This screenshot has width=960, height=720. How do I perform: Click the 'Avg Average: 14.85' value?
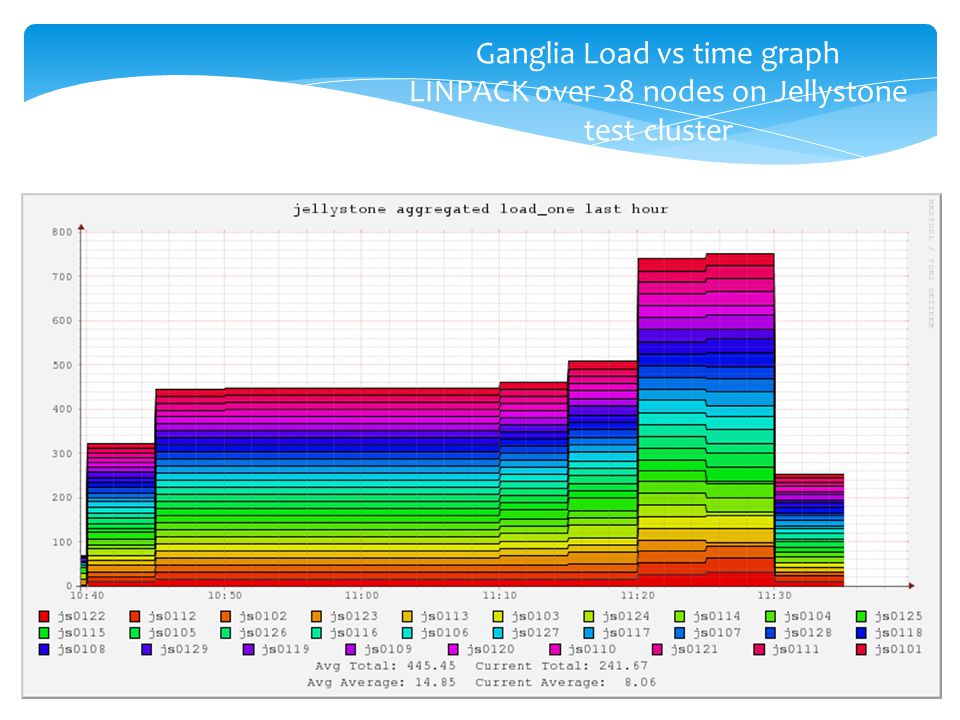click(382, 682)
